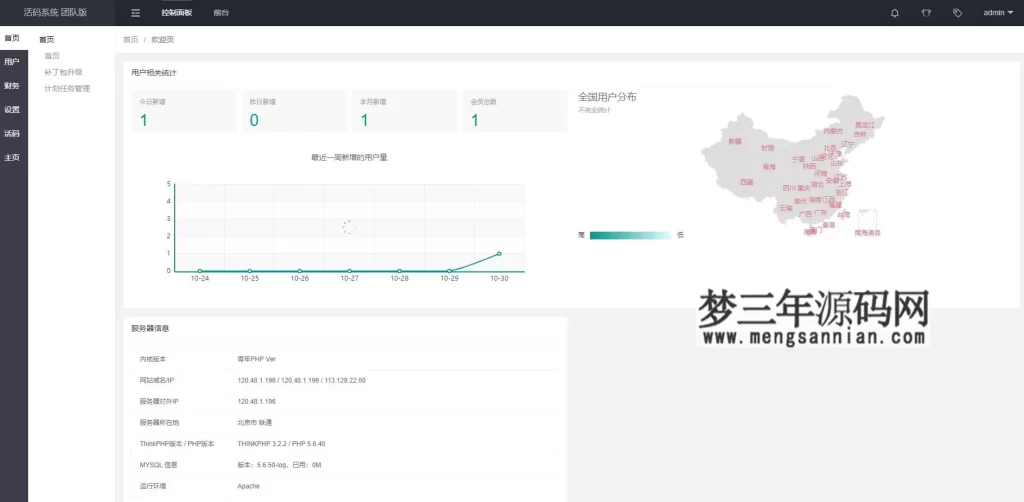Select 内蒙古 on the map
The image size is (1024, 502).
833,131
